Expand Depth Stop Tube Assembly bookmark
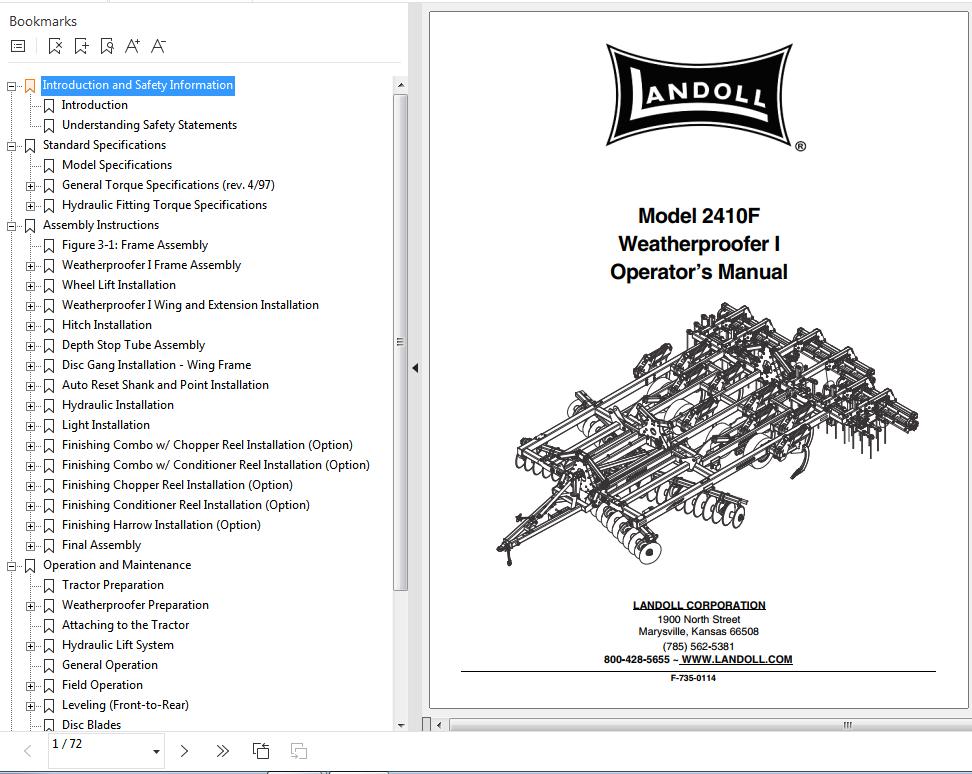 point(30,346)
